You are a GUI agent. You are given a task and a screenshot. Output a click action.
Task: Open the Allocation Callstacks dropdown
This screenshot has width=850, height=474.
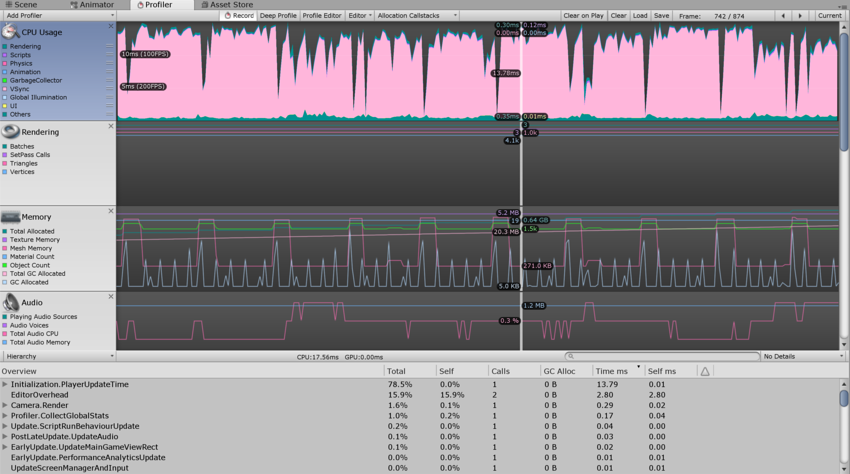416,16
